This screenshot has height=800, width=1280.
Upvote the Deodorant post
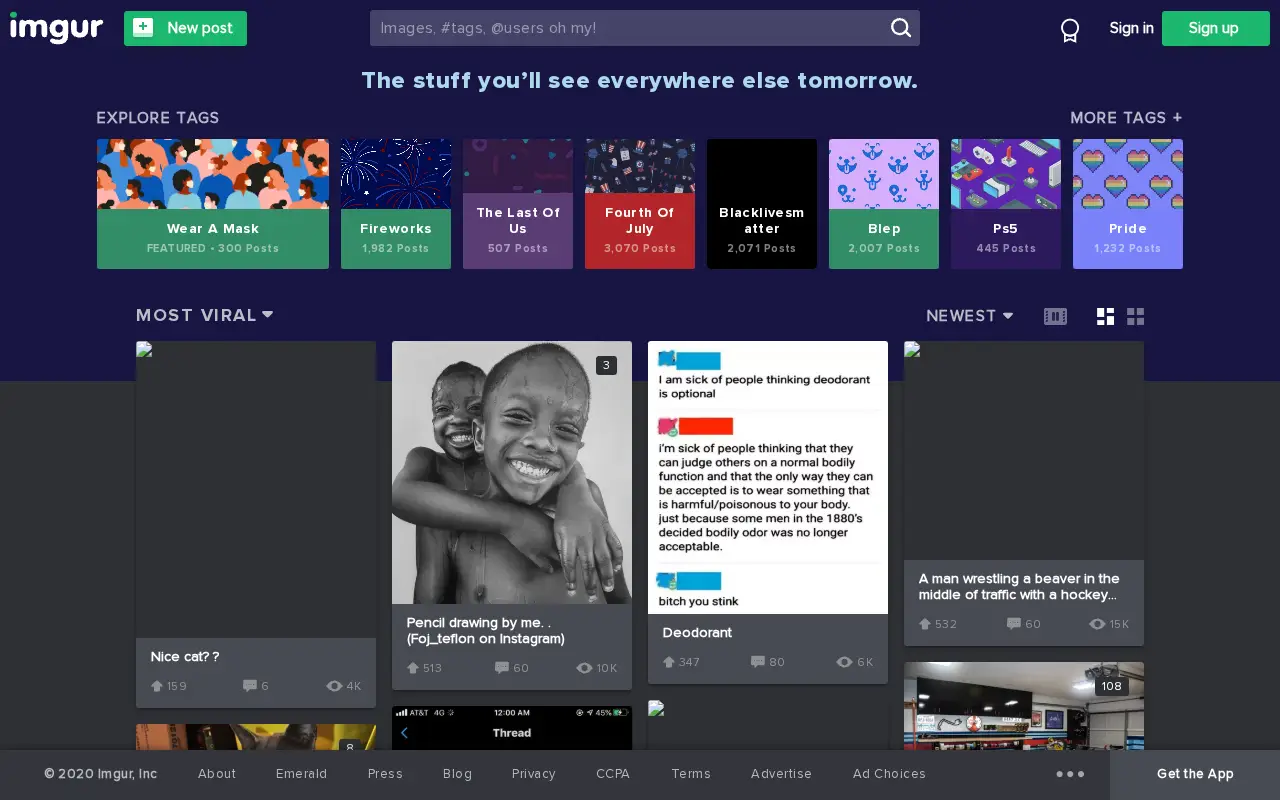[x=669, y=662]
